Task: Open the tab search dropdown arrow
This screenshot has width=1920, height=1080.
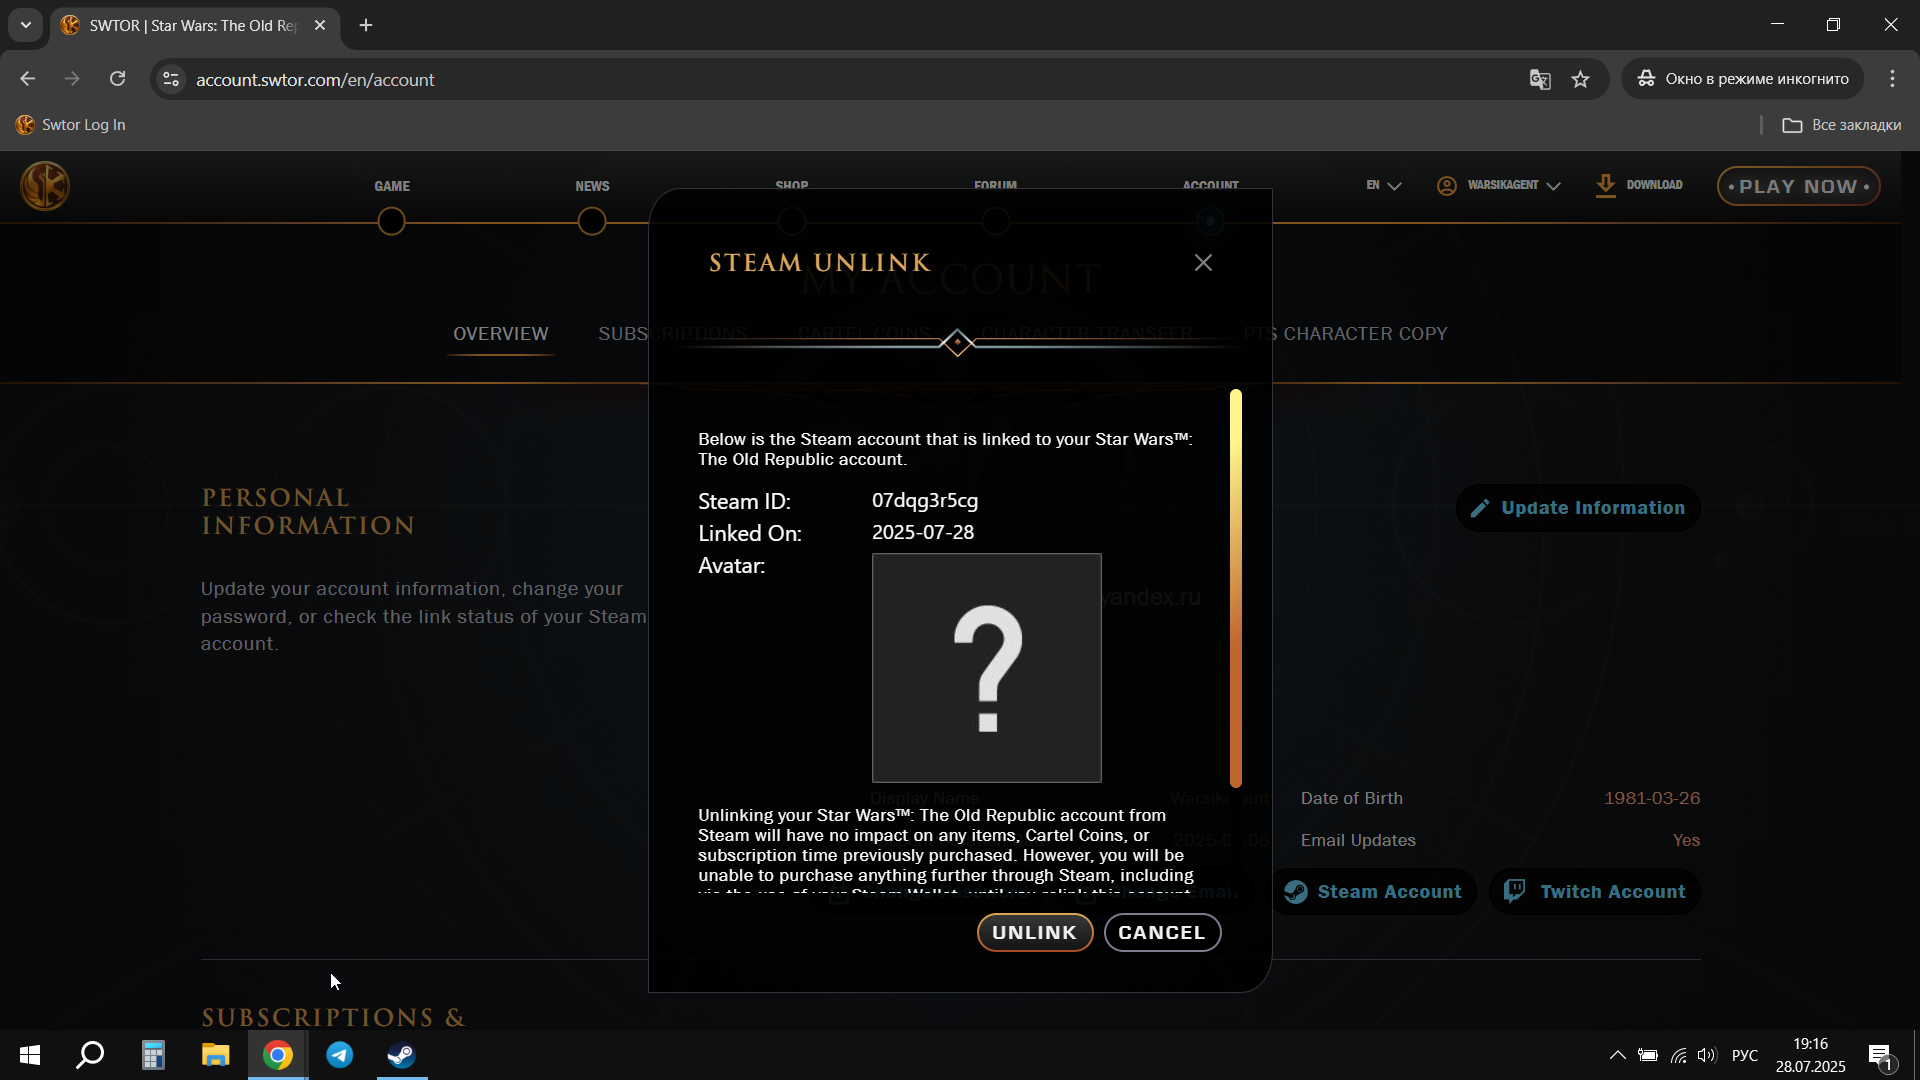Action: pyautogui.click(x=26, y=25)
